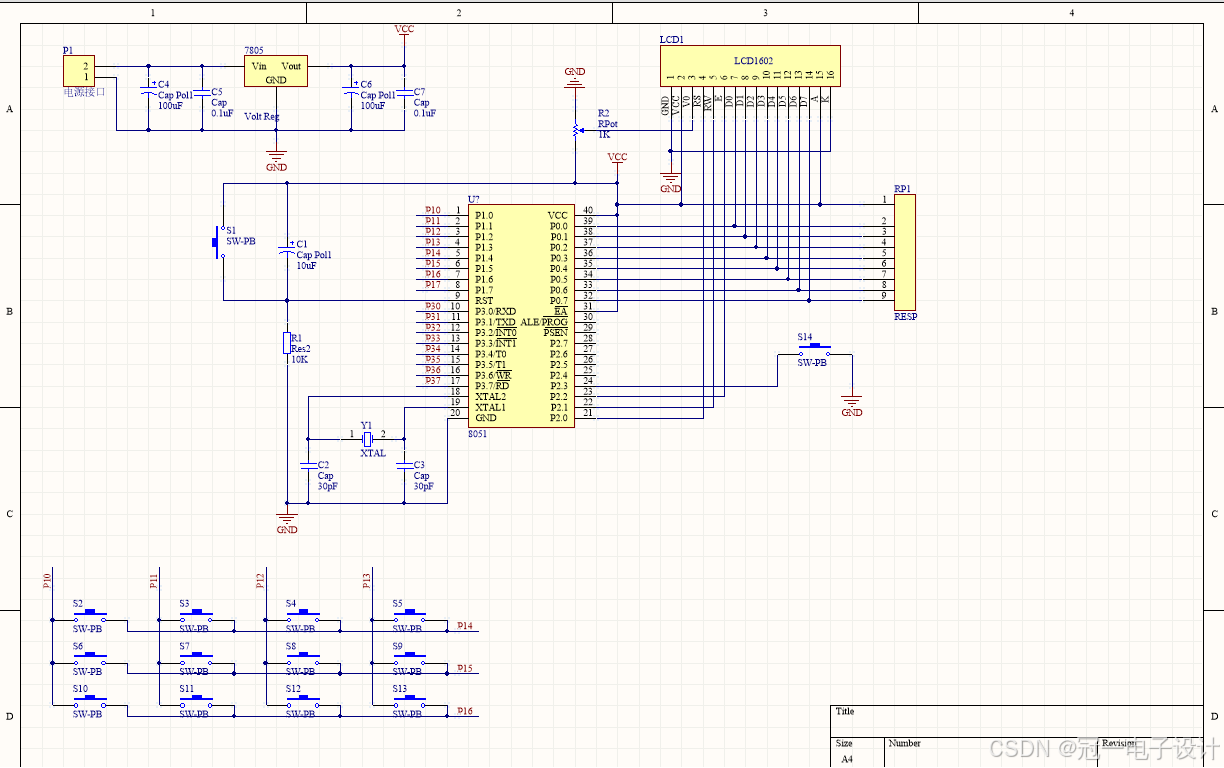Click the C4 polarized capacitor symbol
Image resolution: width=1224 pixels, height=768 pixels.
pyautogui.click(x=148, y=90)
